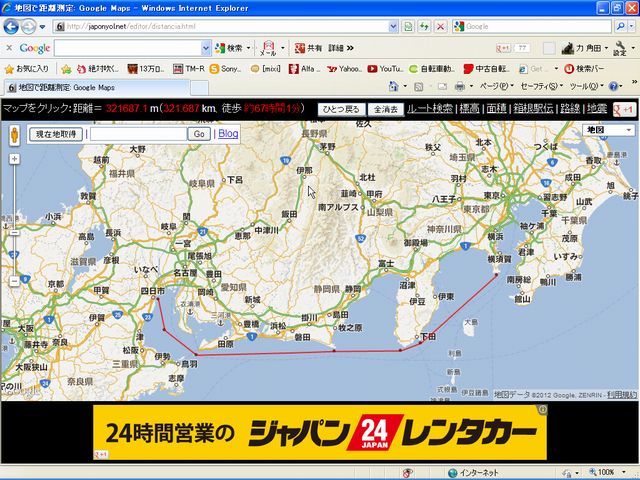Open the Gmail メール toolbar icon

[x=268, y=48]
